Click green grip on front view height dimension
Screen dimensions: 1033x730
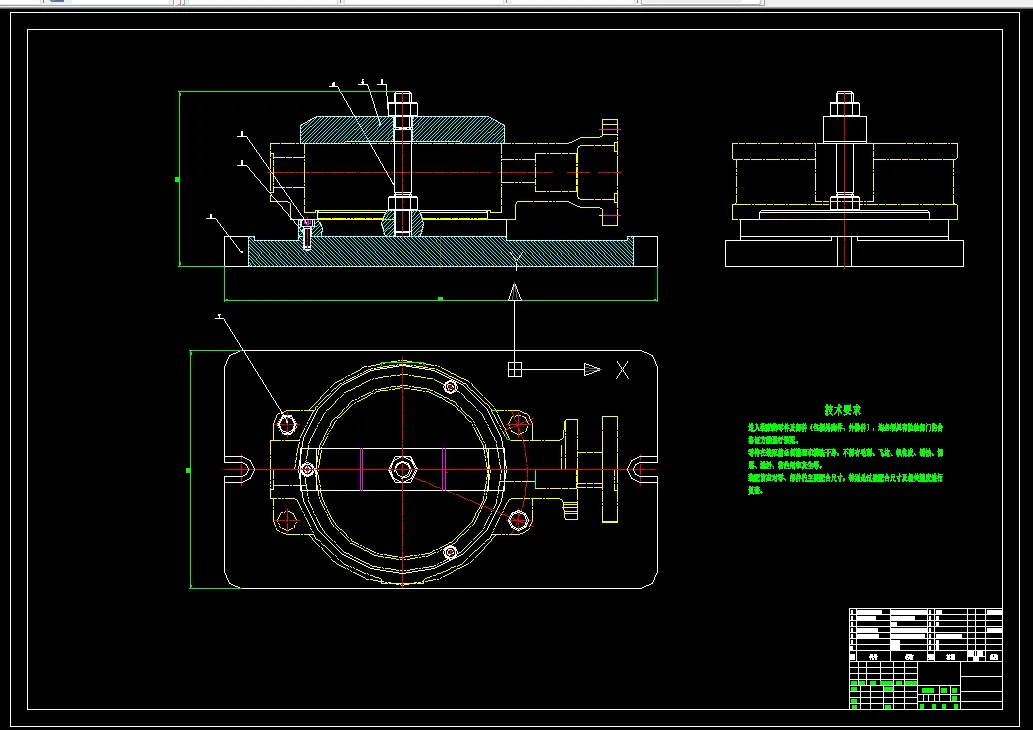click(x=177, y=179)
